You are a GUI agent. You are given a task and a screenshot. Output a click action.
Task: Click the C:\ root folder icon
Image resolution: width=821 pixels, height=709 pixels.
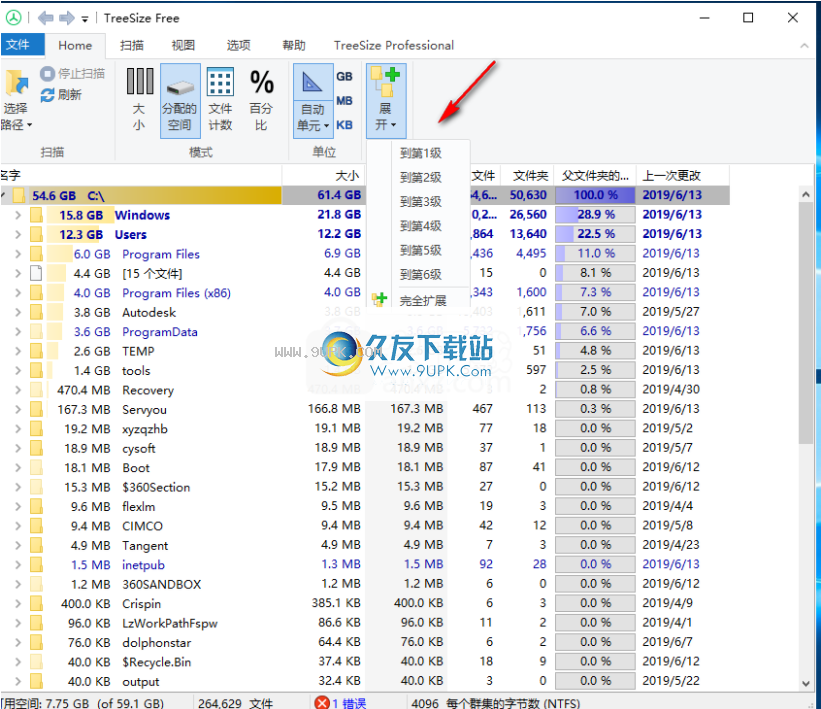[x=19, y=196]
